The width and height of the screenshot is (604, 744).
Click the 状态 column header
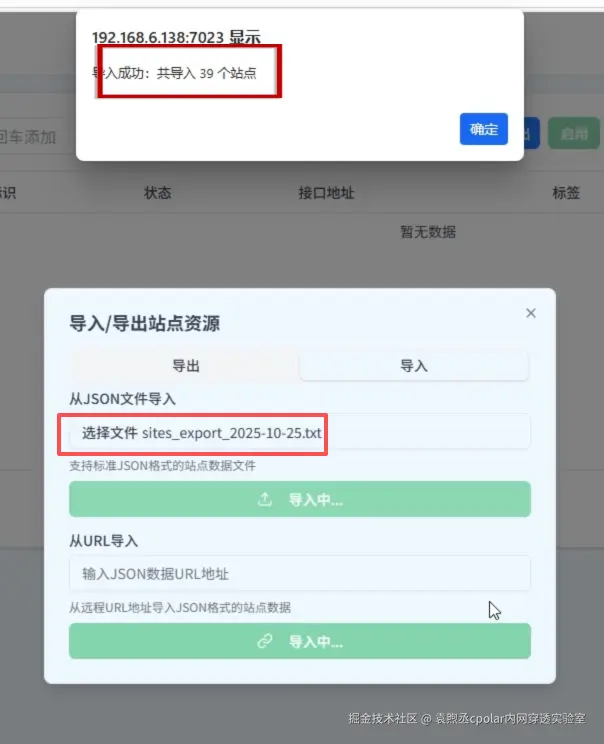[x=158, y=193]
